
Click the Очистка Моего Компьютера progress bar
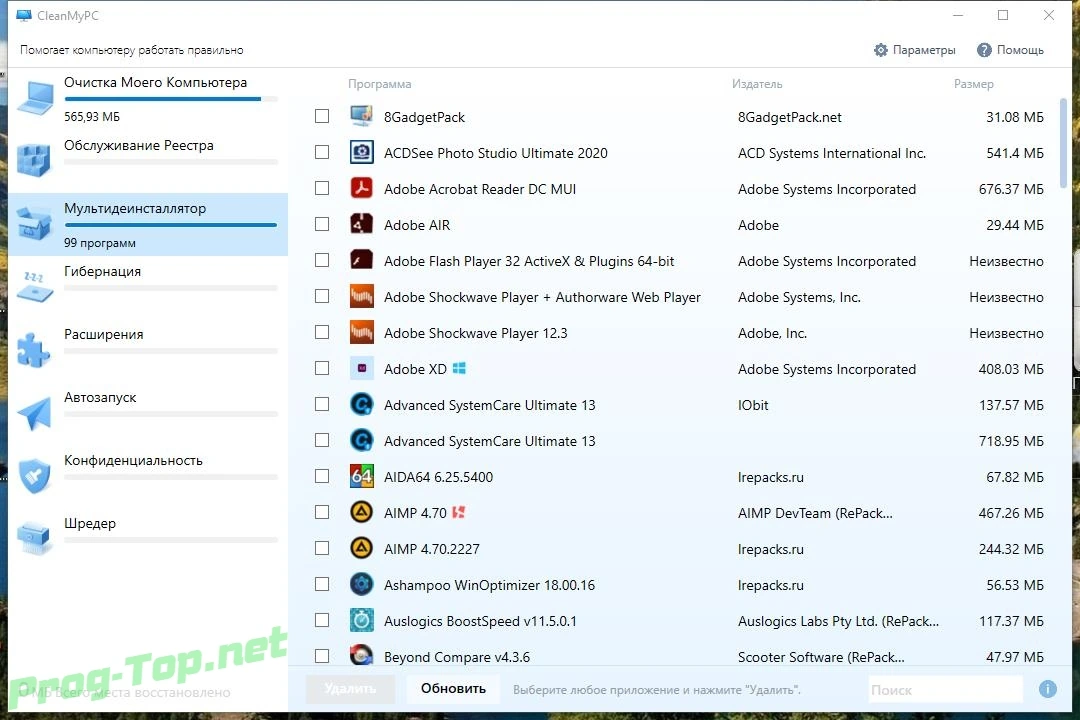point(171,99)
